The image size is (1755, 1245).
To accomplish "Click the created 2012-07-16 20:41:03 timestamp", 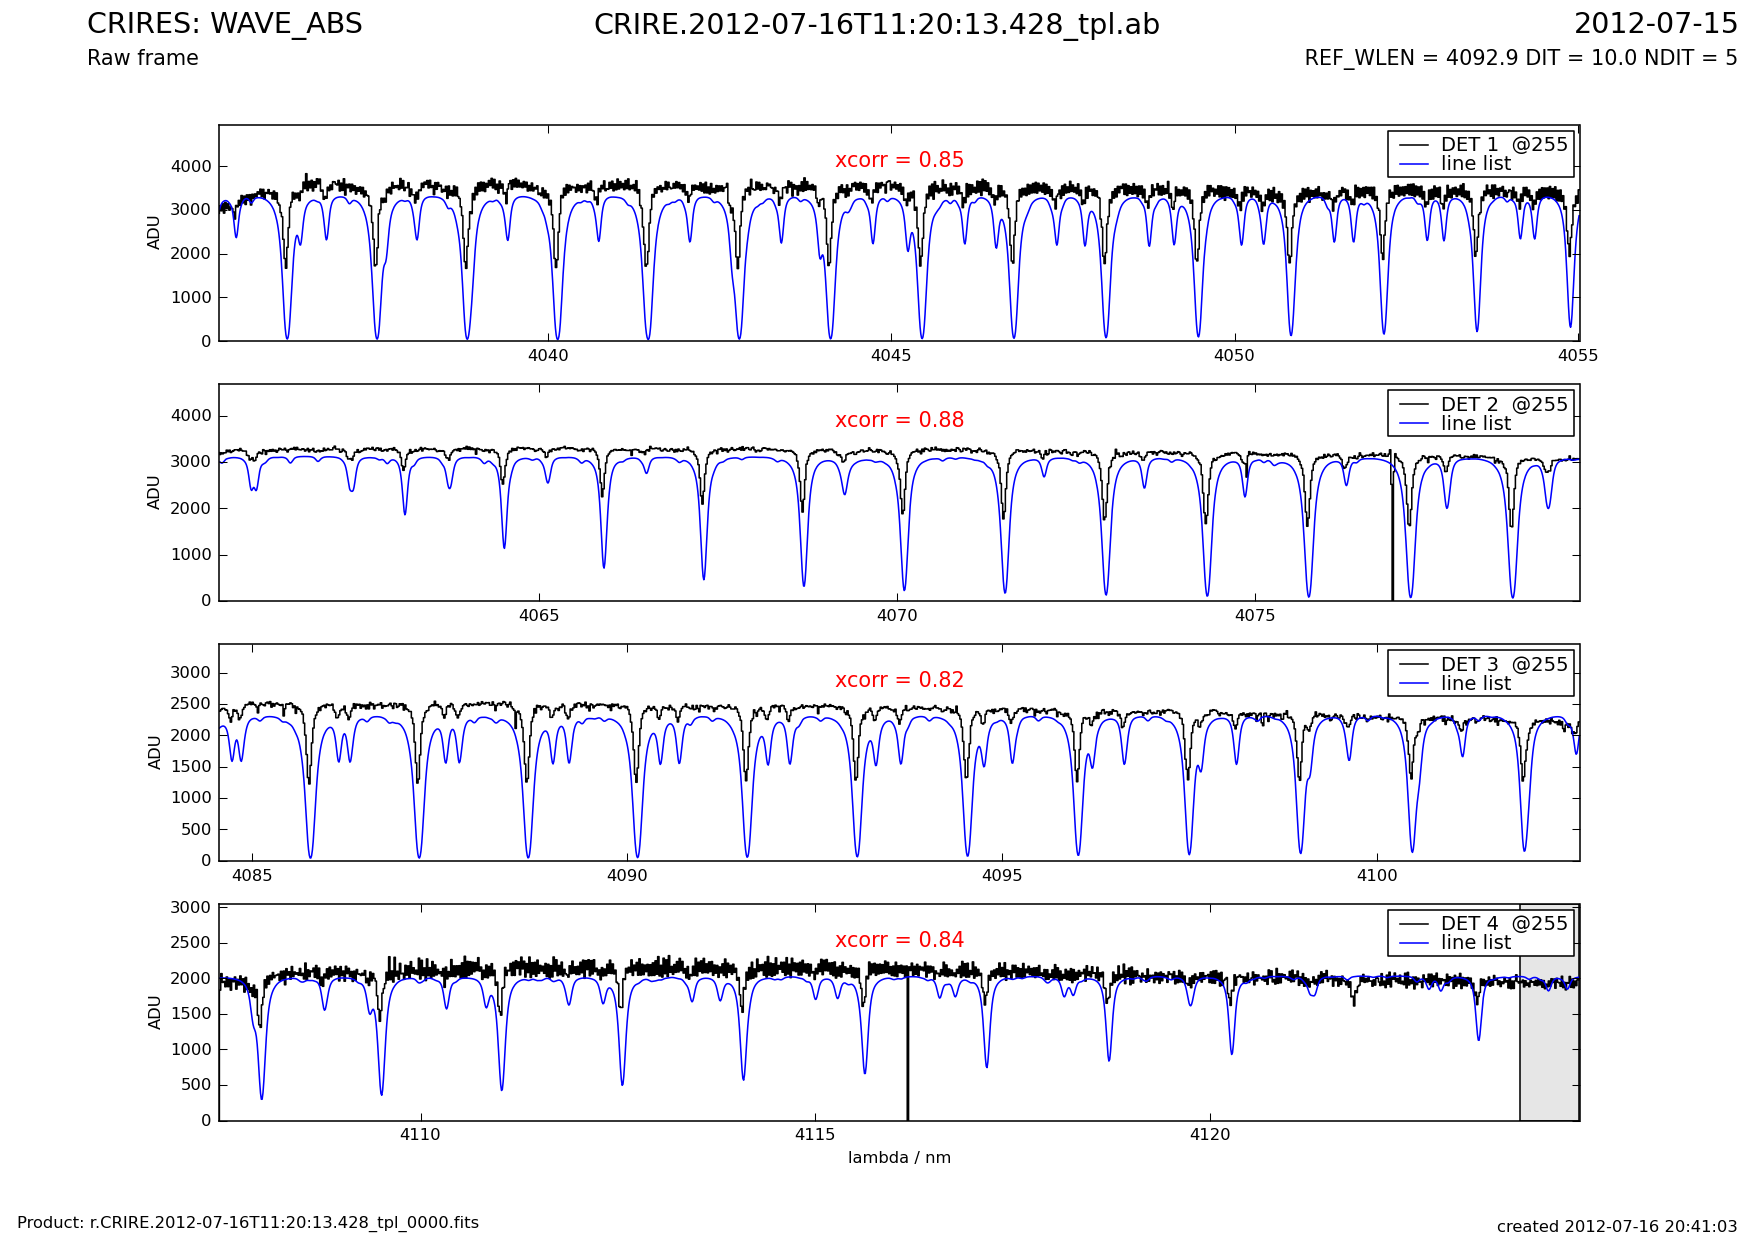I will [1616, 1227].
